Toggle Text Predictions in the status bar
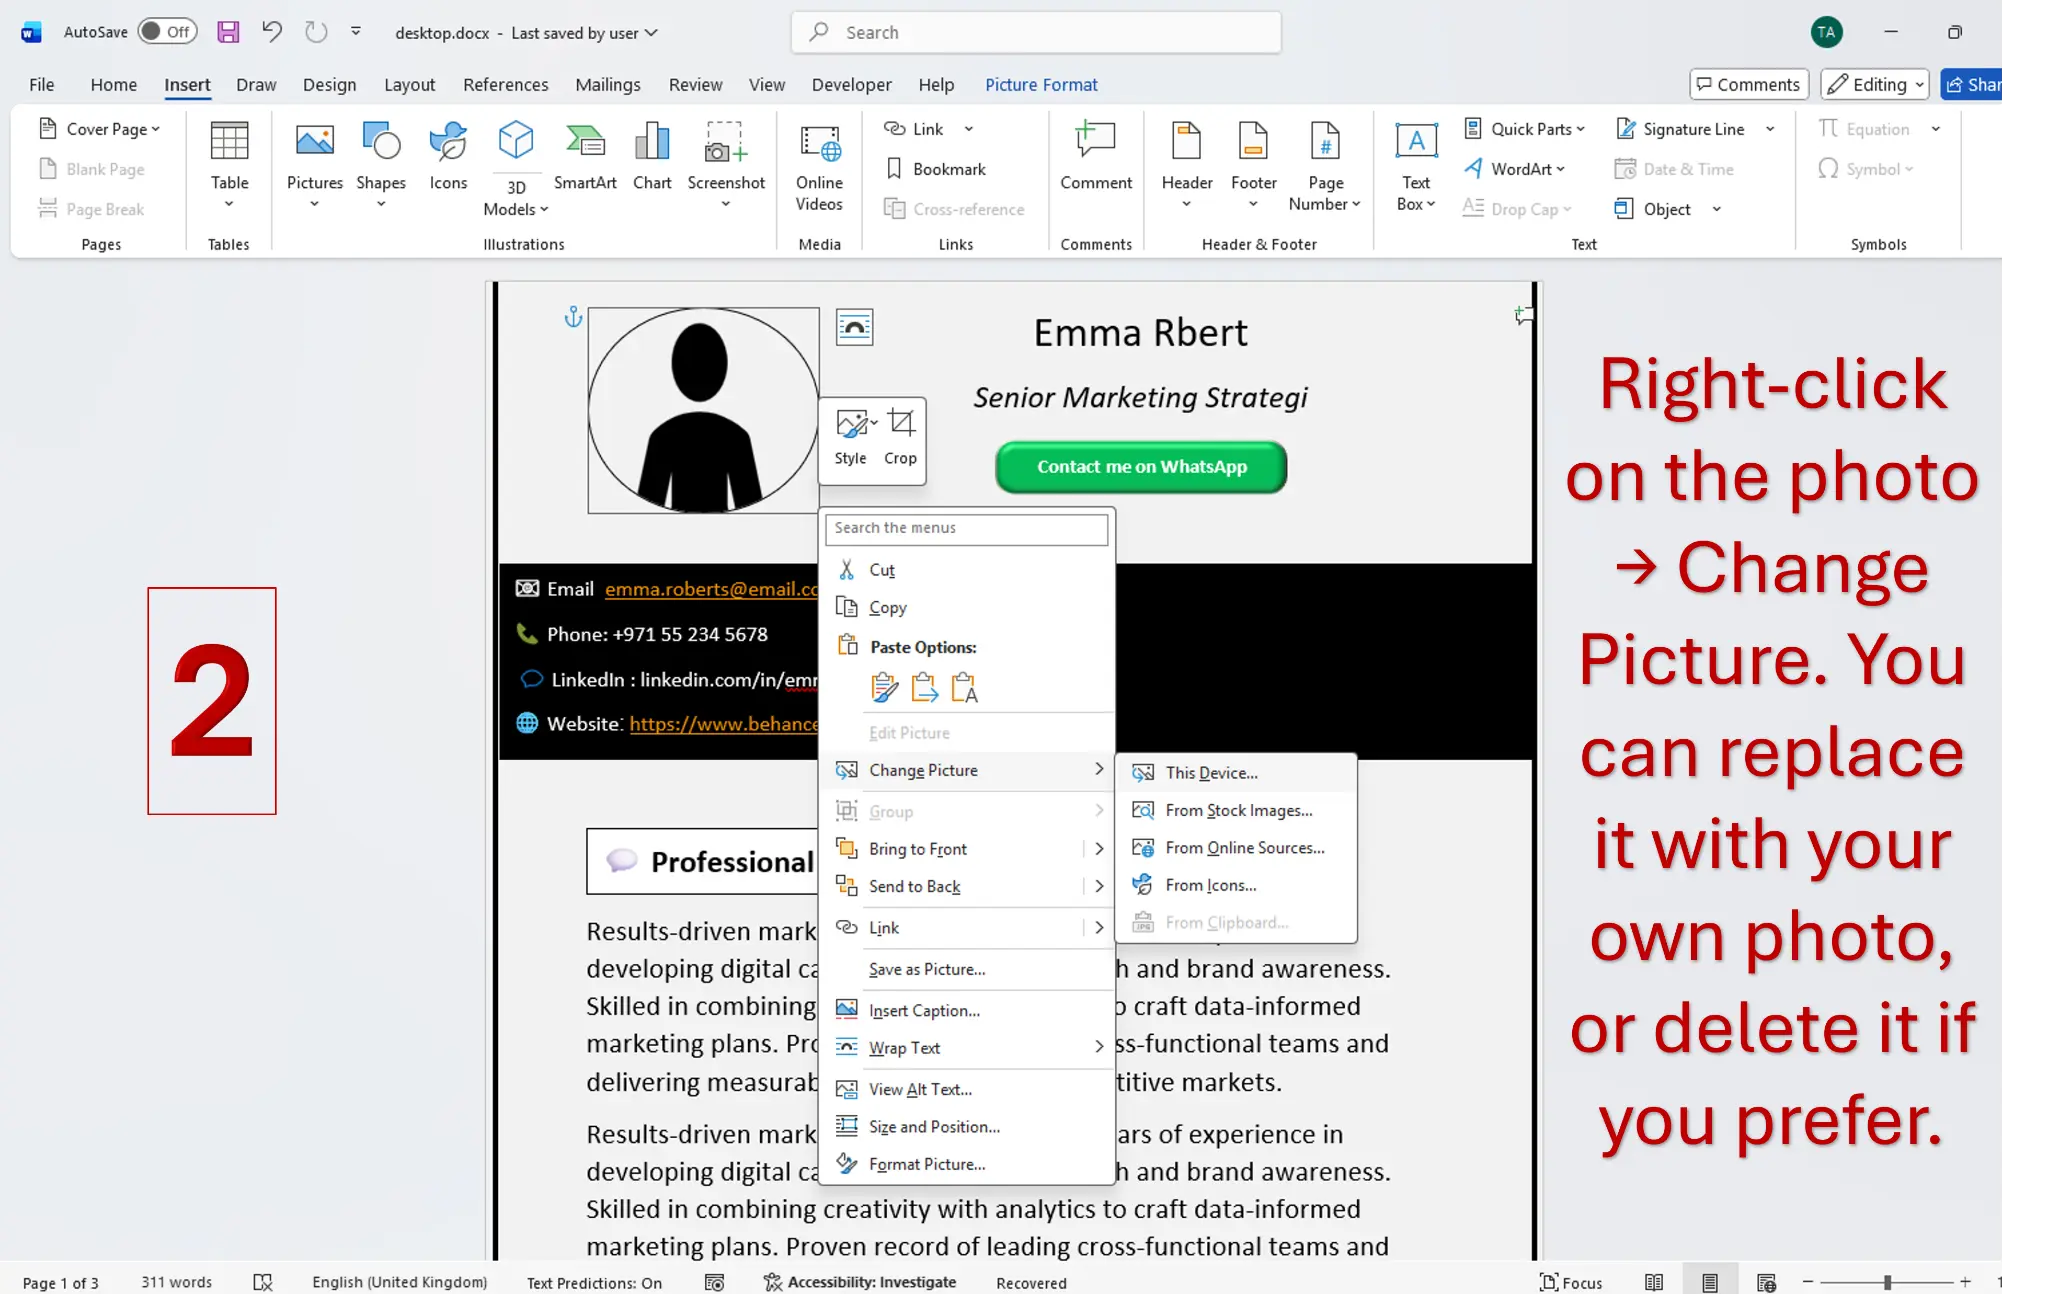2048x1294 pixels. tap(593, 1282)
